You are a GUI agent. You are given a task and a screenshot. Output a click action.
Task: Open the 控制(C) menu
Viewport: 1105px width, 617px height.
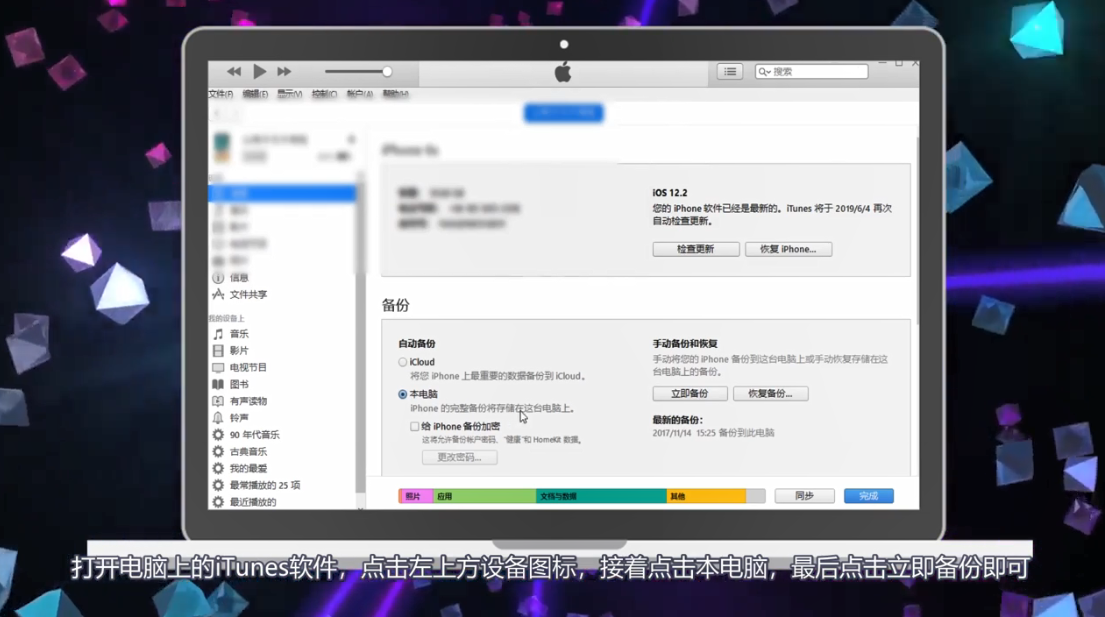(324, 94)
